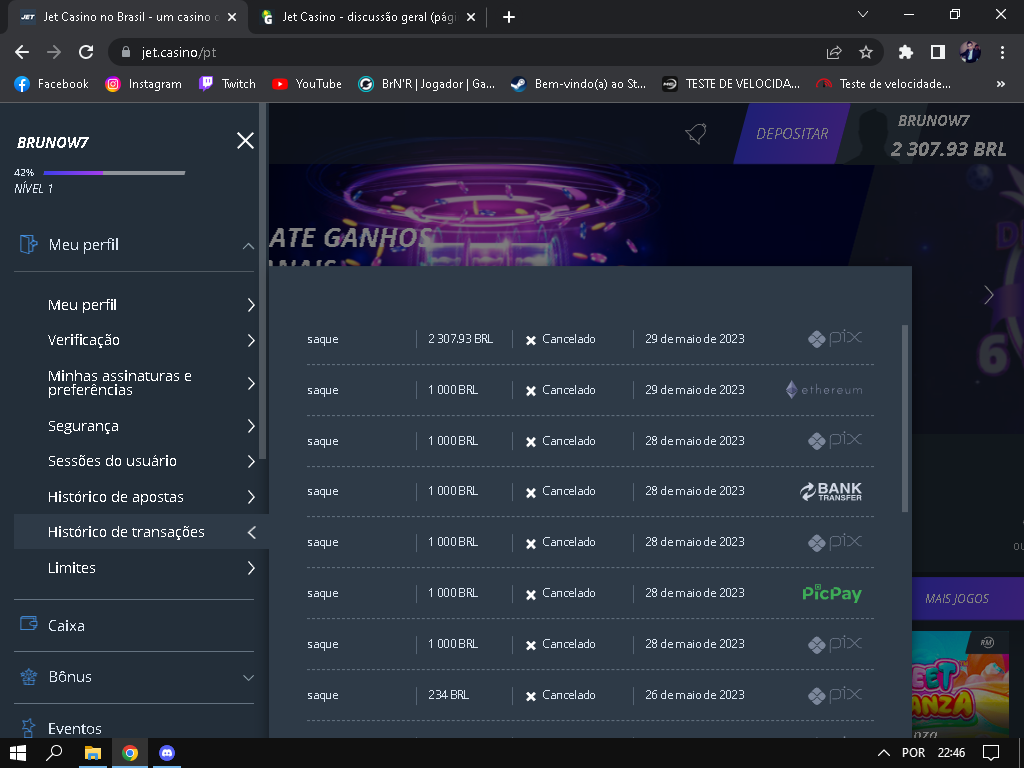Image resolution: width=1024 pixels, height=768 pixels.
Task: Close the side menu with X icon
Action: point(245,141)
